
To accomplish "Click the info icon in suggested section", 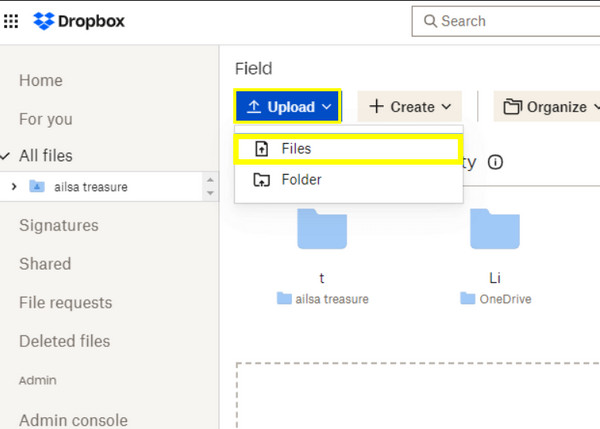I will tap(496, 162).
